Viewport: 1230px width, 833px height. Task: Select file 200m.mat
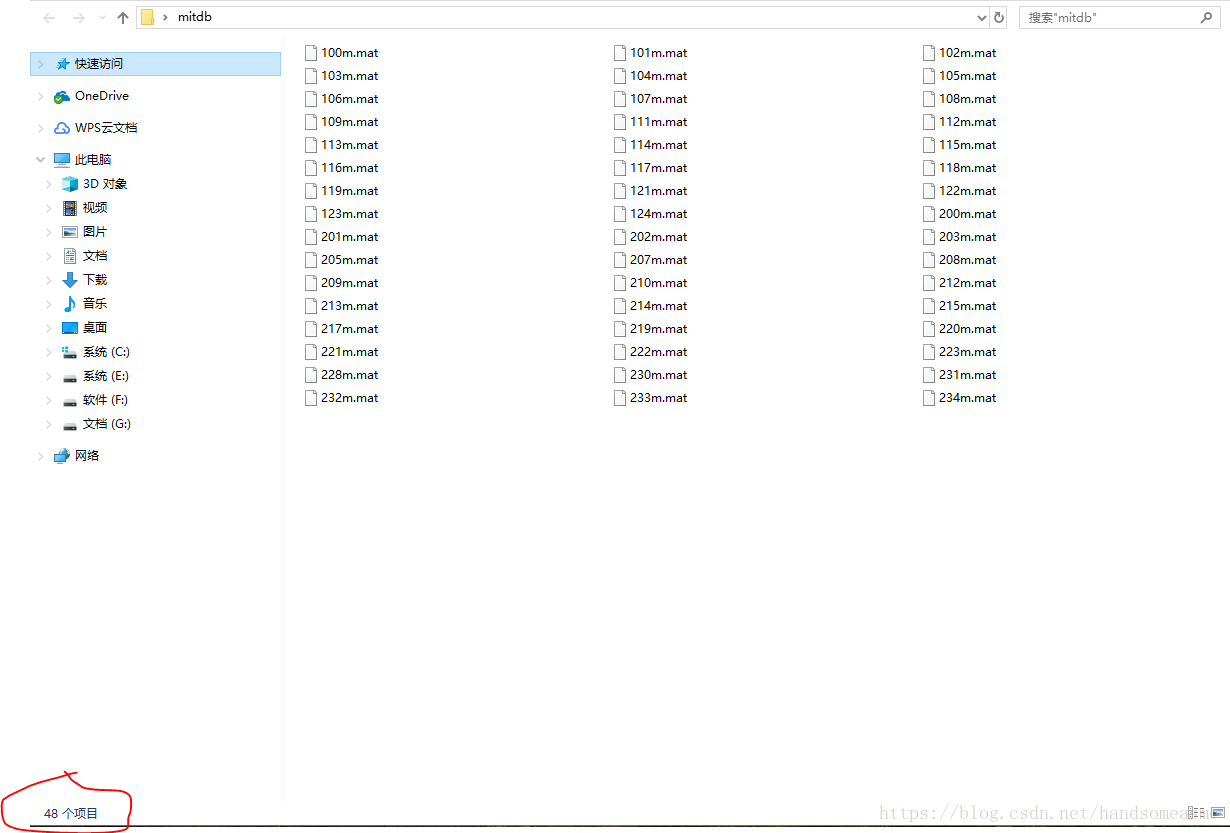(x=968, y=214)
